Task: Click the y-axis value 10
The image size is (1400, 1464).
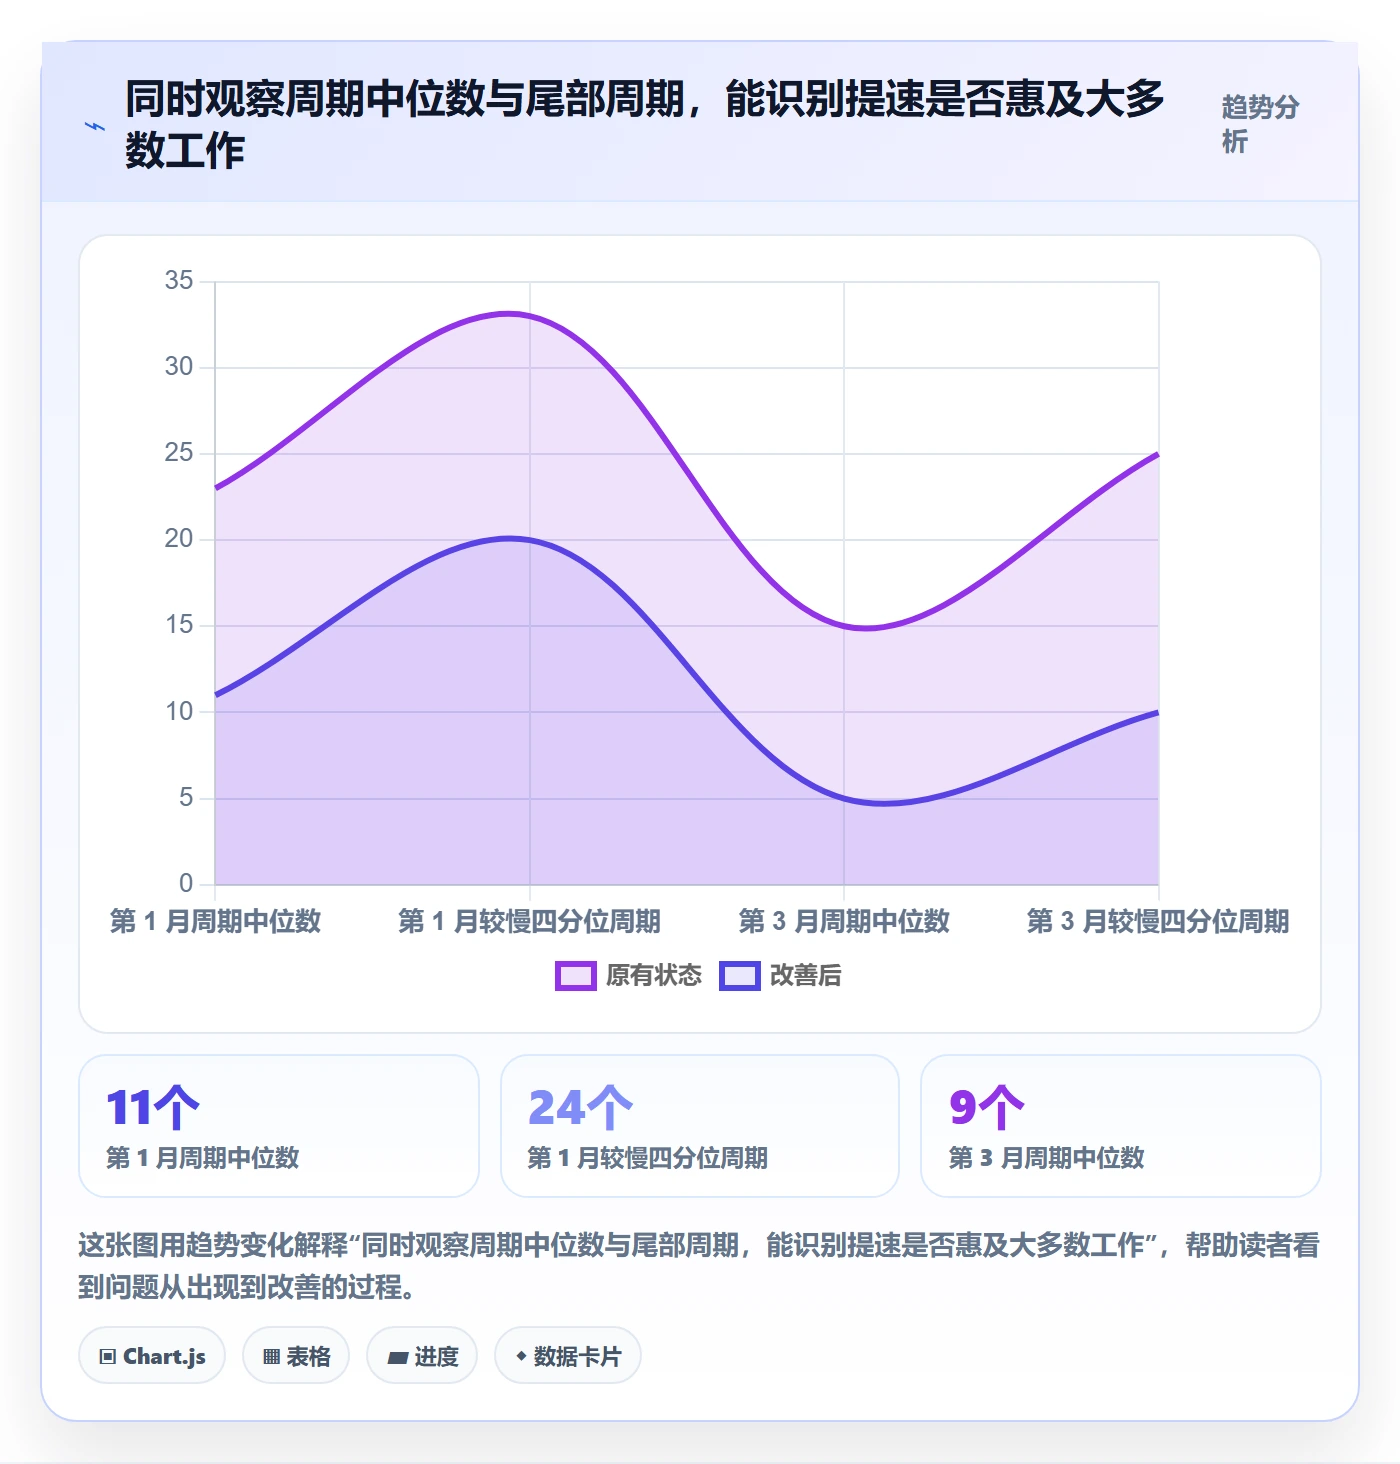Action: 179,711
